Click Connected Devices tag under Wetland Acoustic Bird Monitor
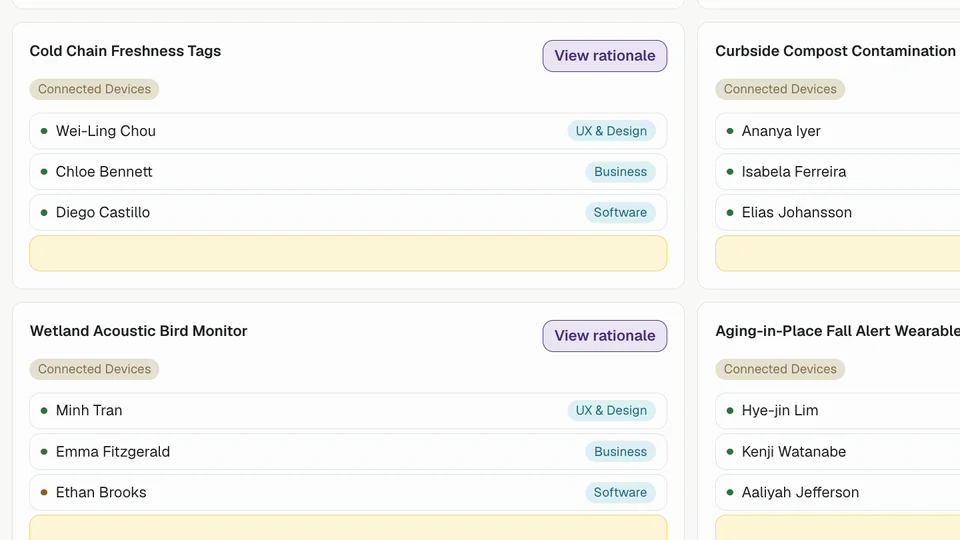This screenshot has height=540, width=960. (x=94, y=369)
